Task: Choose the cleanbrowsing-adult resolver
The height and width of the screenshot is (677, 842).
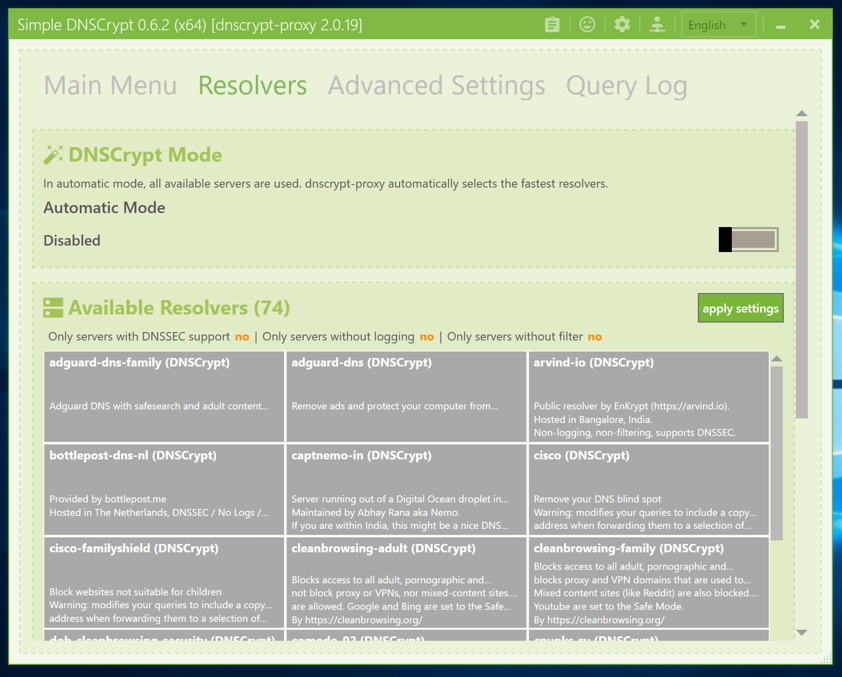Action: point(406,582)
